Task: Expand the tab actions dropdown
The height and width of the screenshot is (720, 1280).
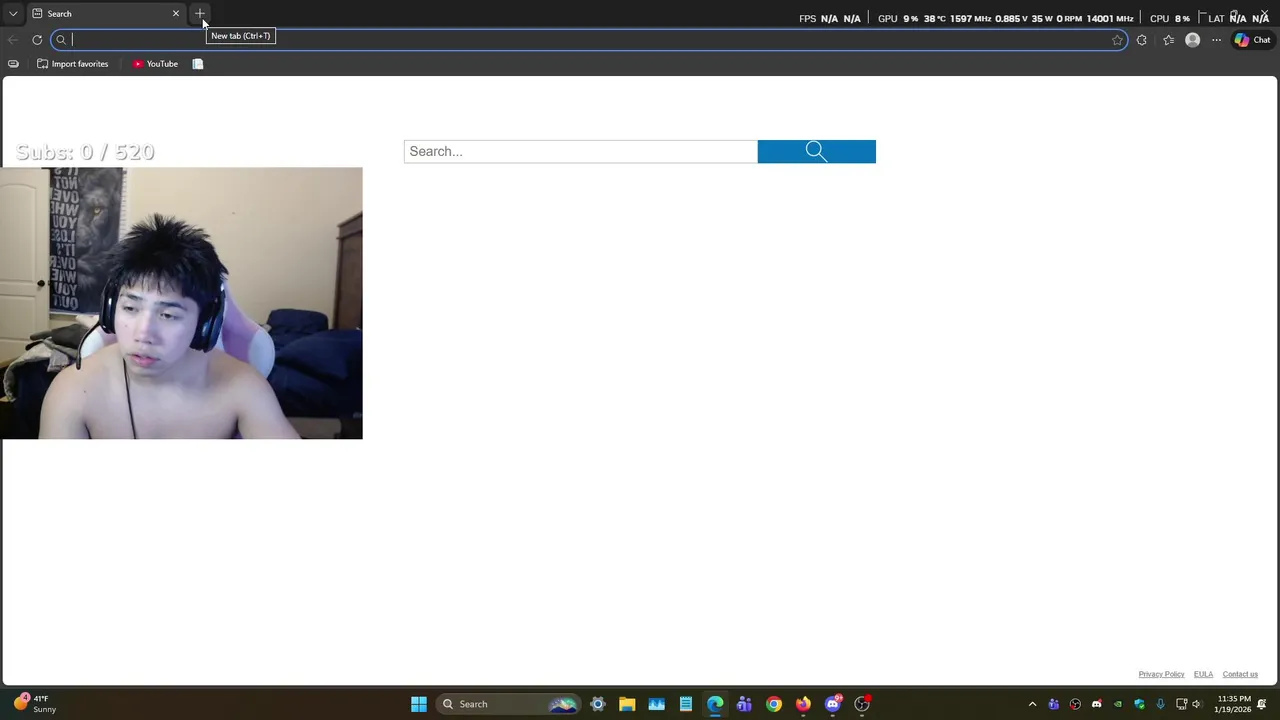Action: click(13, 14)
